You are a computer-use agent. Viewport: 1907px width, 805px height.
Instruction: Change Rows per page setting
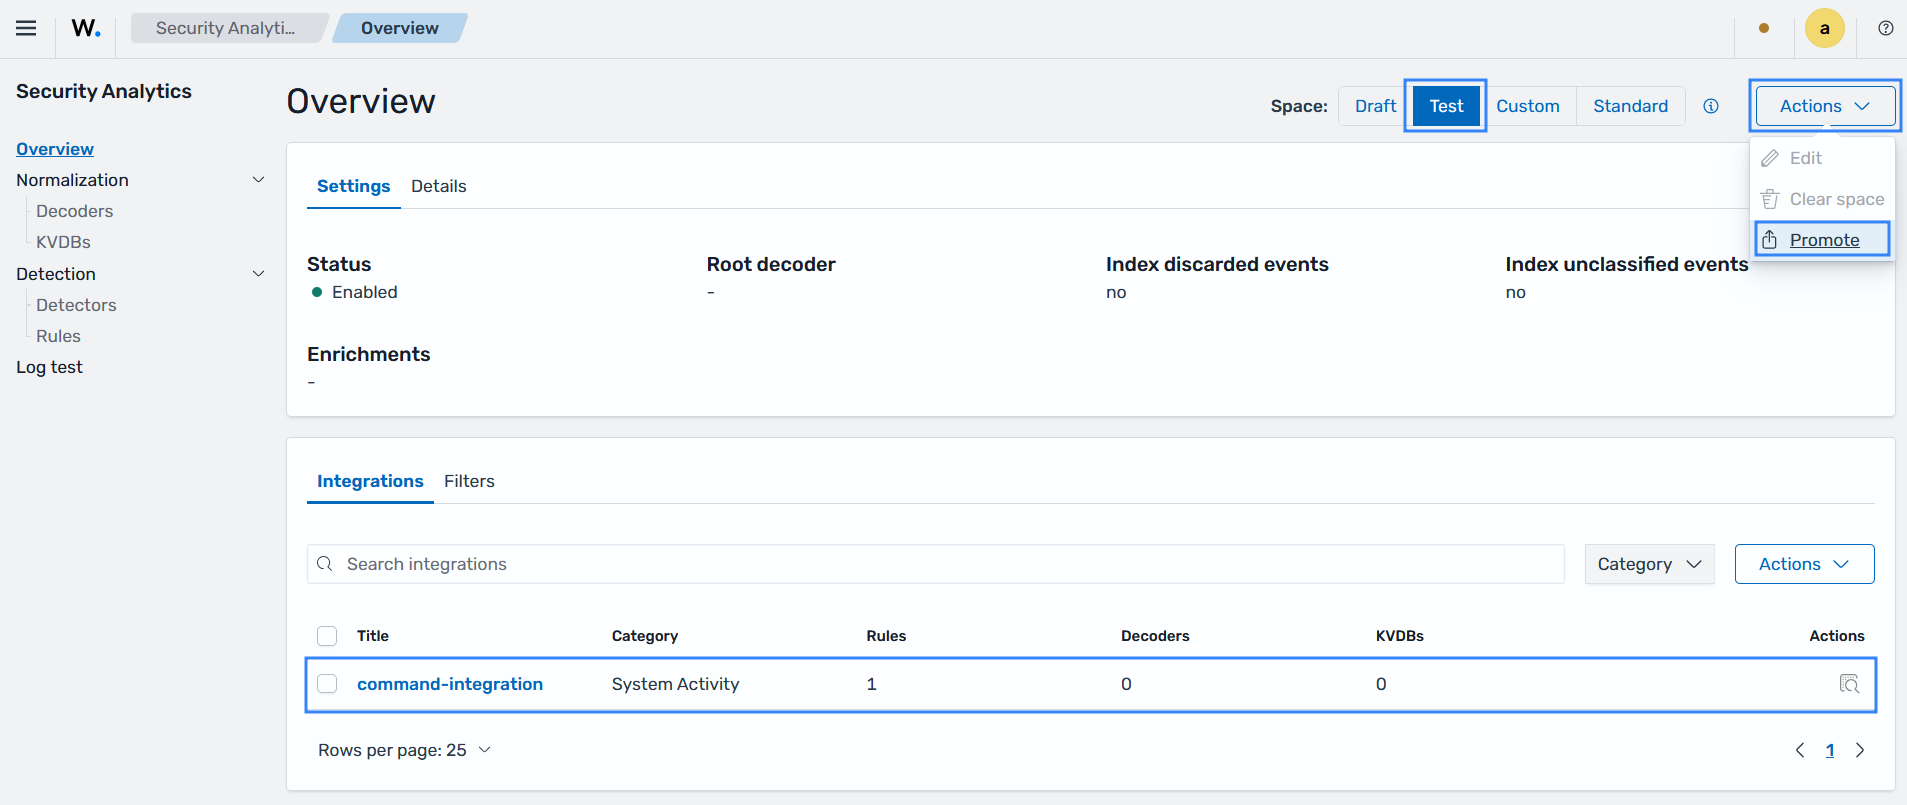tap(404, 750)
